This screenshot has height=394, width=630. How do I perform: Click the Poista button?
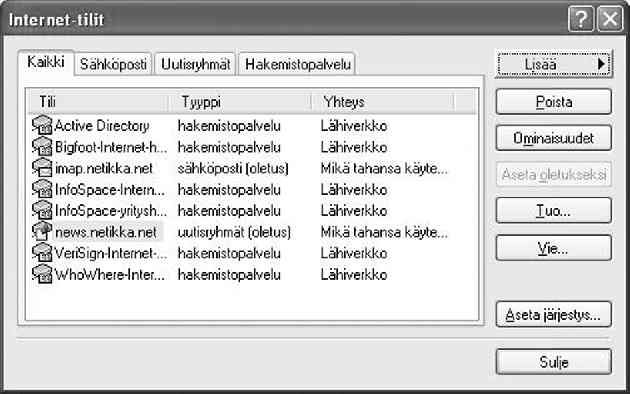coord(554,102)
